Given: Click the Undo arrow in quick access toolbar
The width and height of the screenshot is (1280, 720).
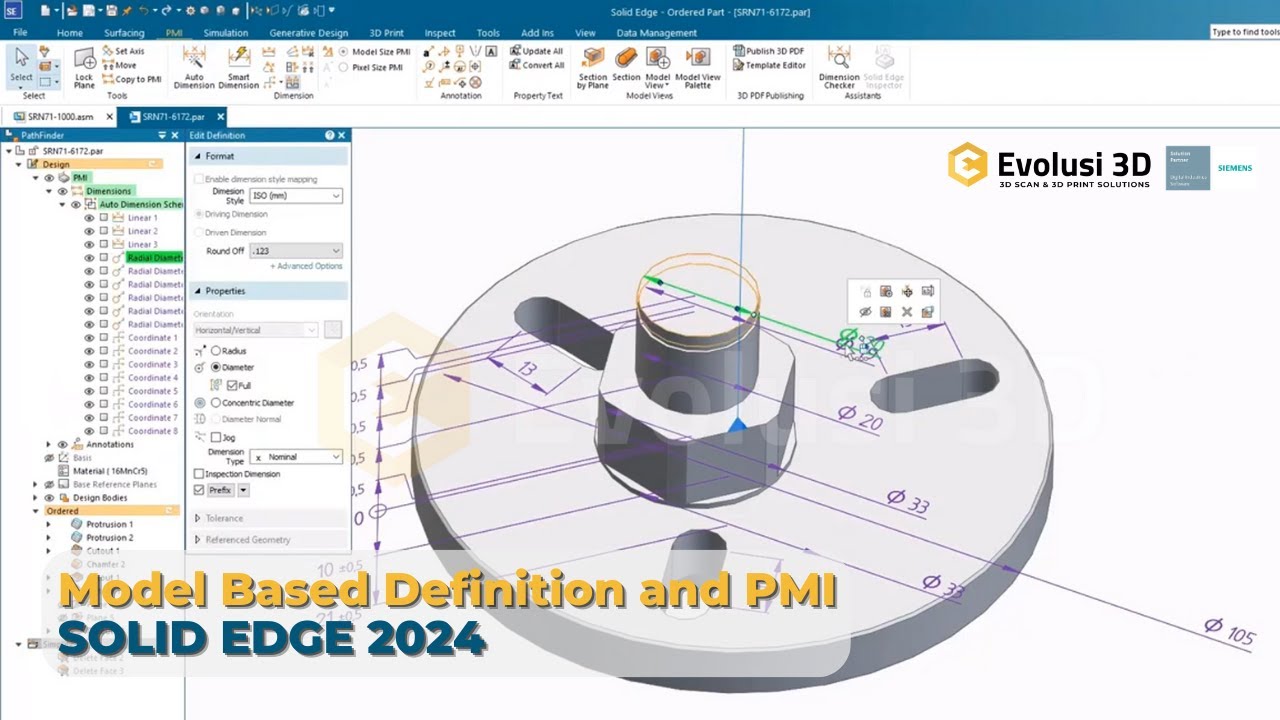Looking at the screenshot, I should point(144,10).
